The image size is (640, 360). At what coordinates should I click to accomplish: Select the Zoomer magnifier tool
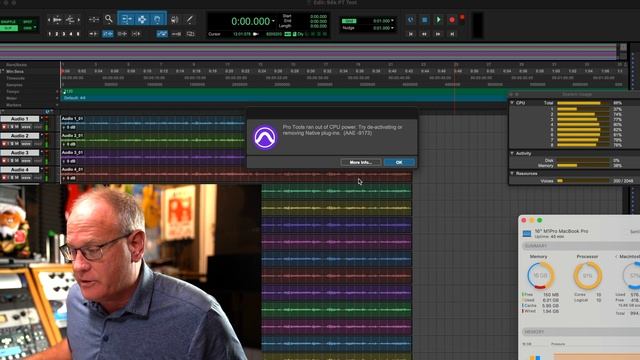tap(109, 19)
